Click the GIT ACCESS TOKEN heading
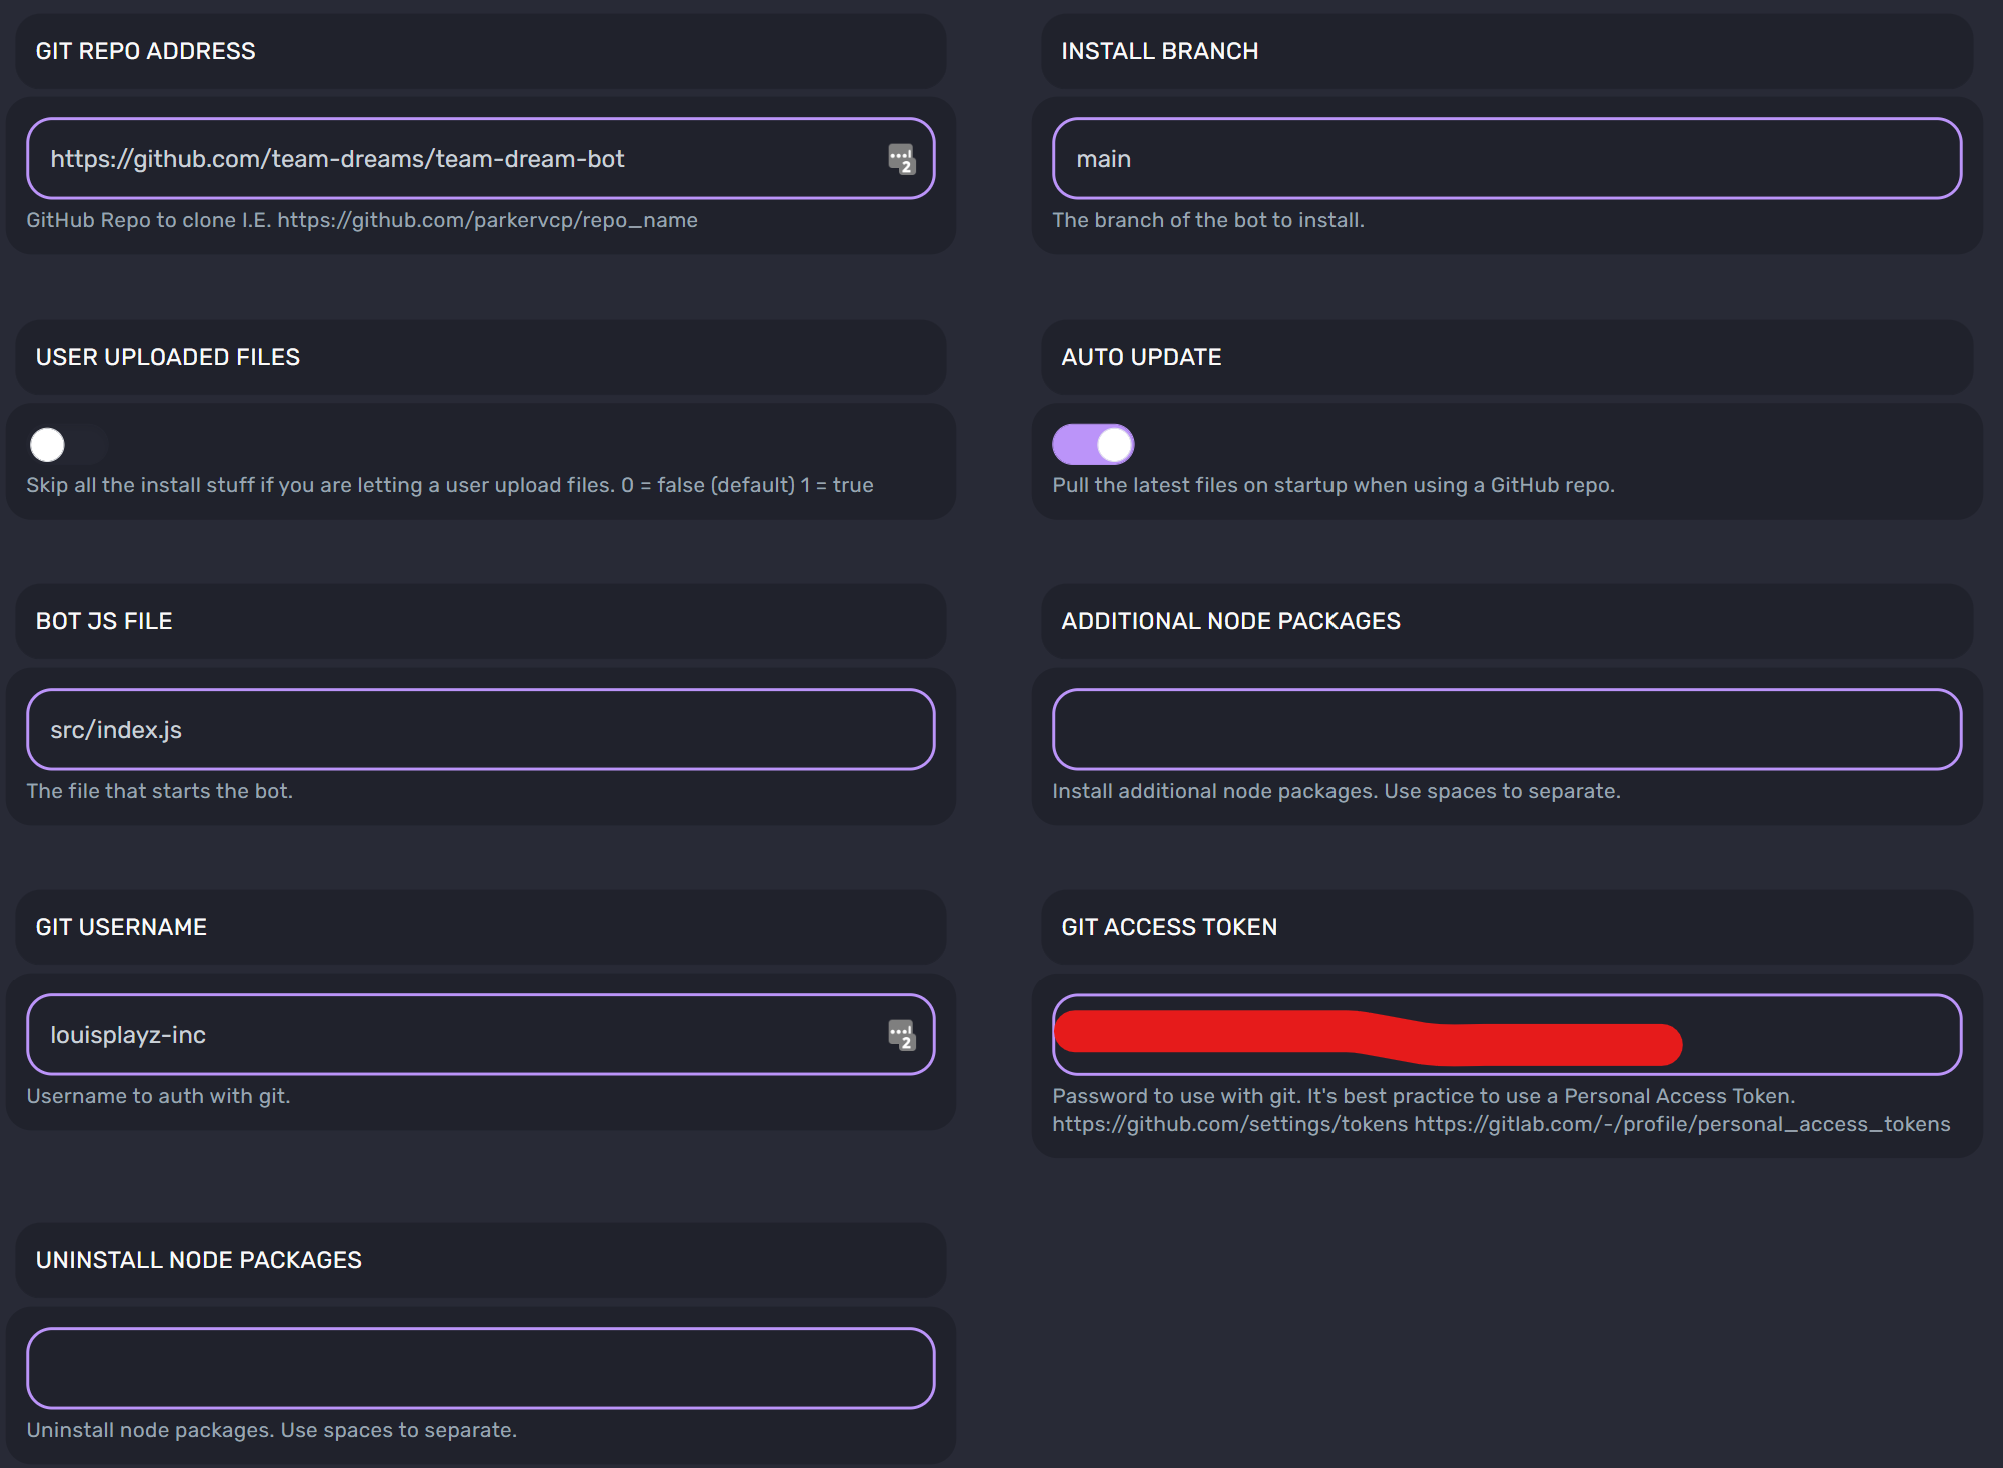The image size is (2003, 1468). (1168, 927)
